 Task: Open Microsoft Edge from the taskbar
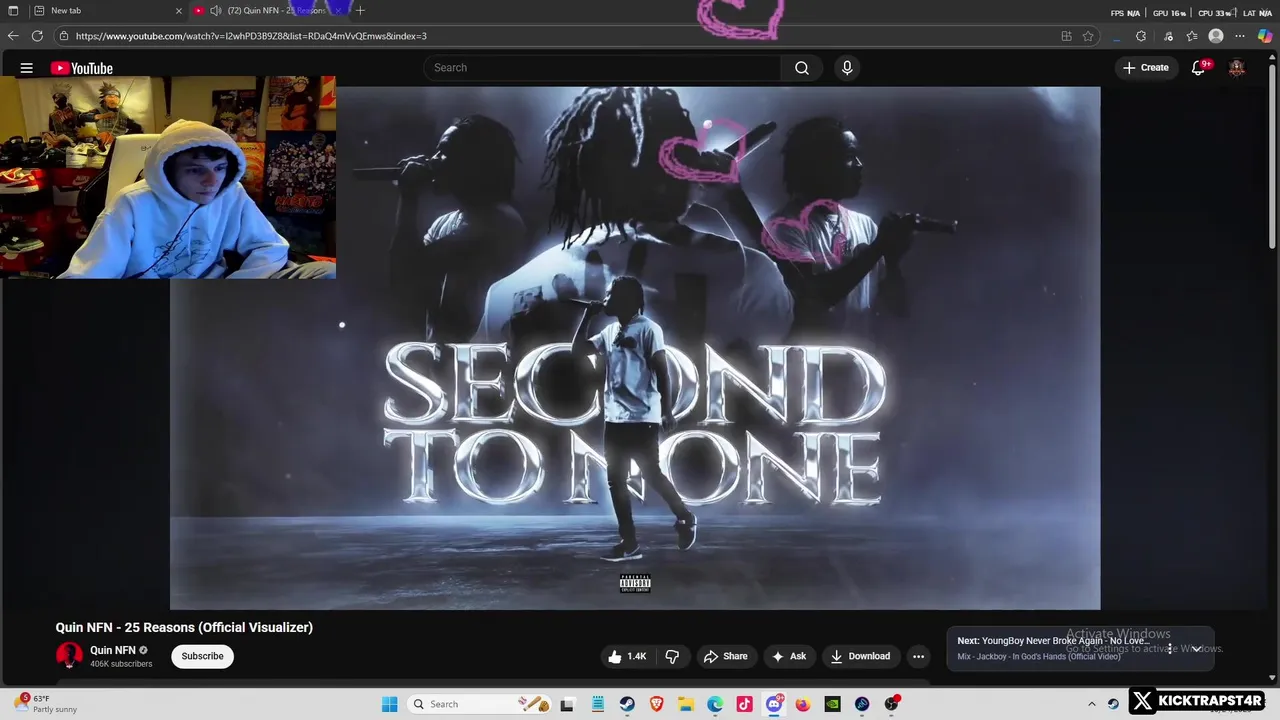715,704
